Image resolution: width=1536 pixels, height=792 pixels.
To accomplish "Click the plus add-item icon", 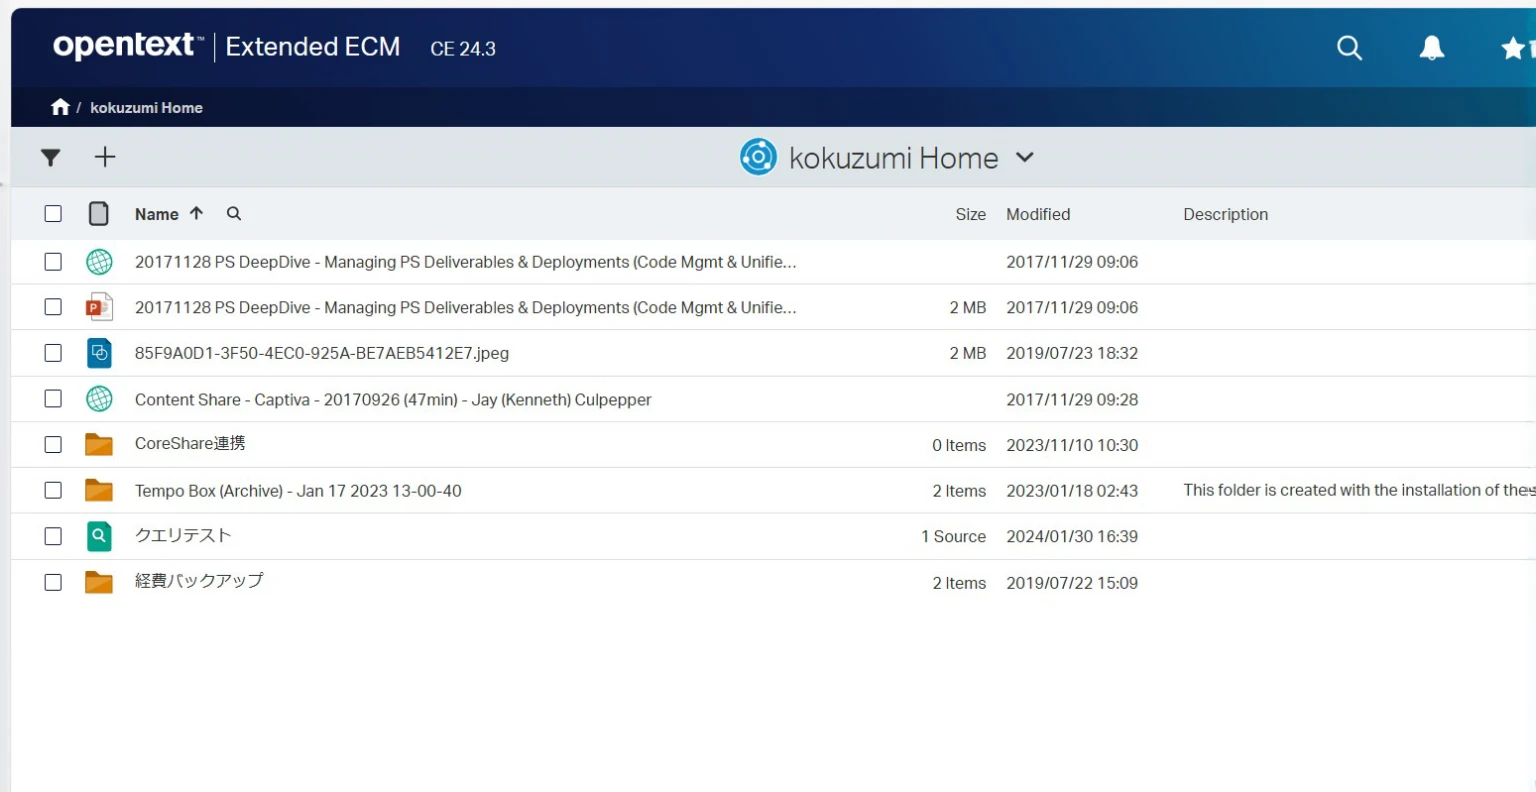I will (x=105, y=156).
